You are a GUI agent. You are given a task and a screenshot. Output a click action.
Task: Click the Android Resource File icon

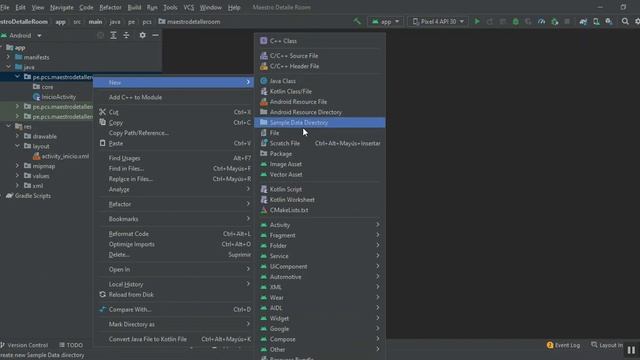264,102
